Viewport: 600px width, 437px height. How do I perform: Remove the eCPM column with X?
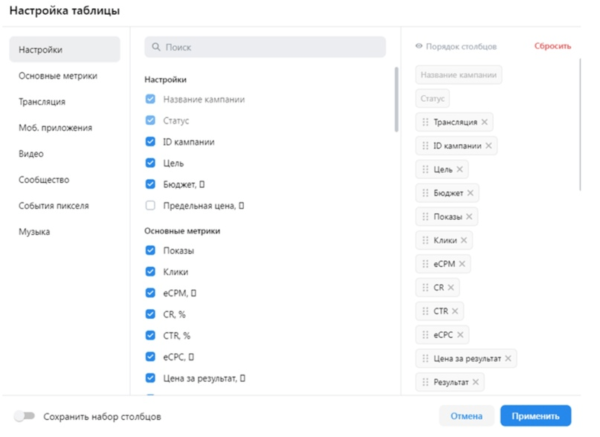click(463, 264)
